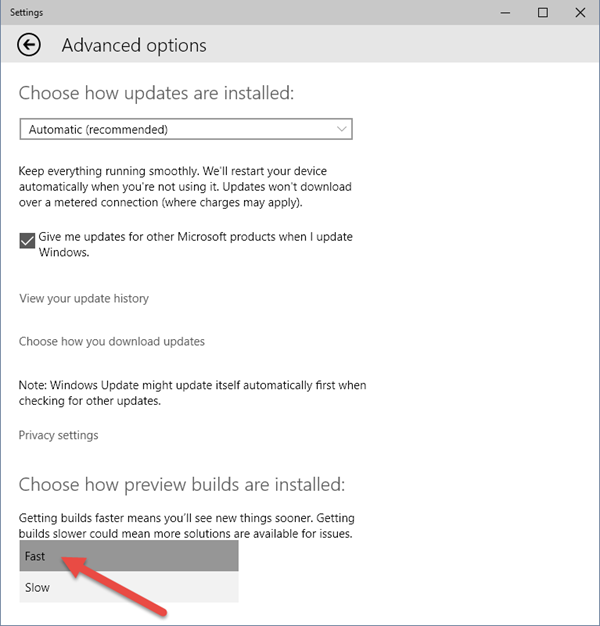600x626 pixels.
Task: Click 'Choose how updates are installed' heading
Action: (157, 93)
